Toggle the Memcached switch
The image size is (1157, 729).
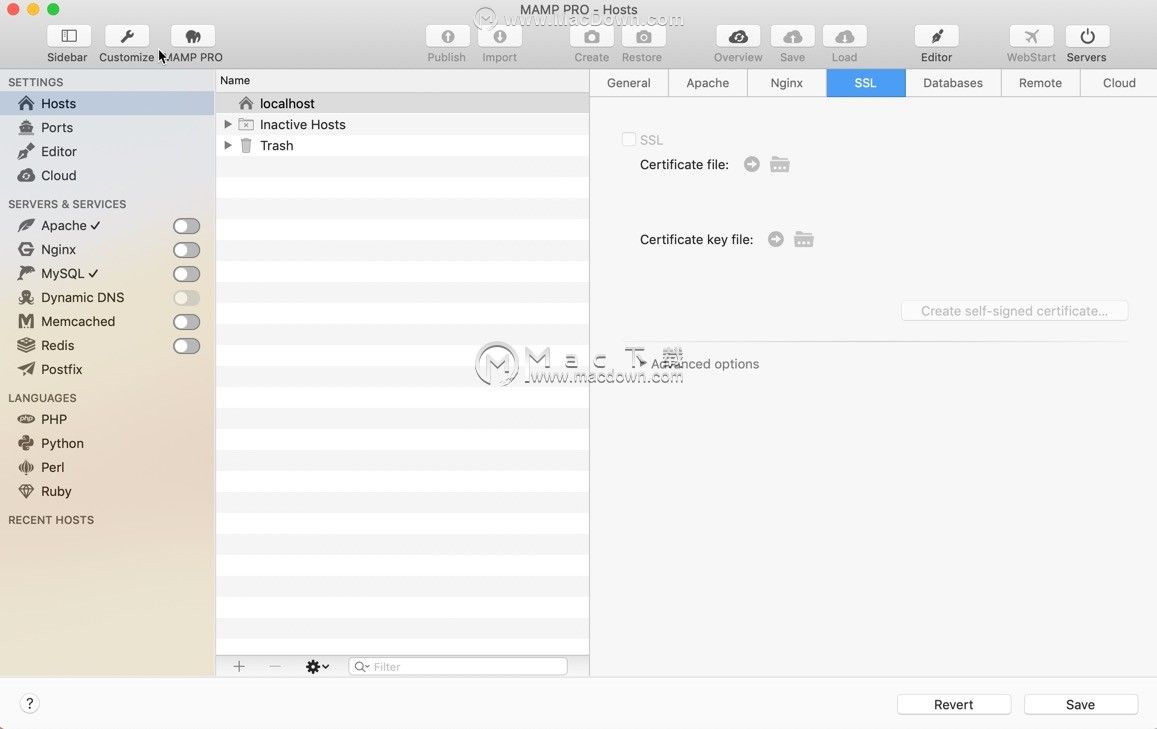pos(187,322)
